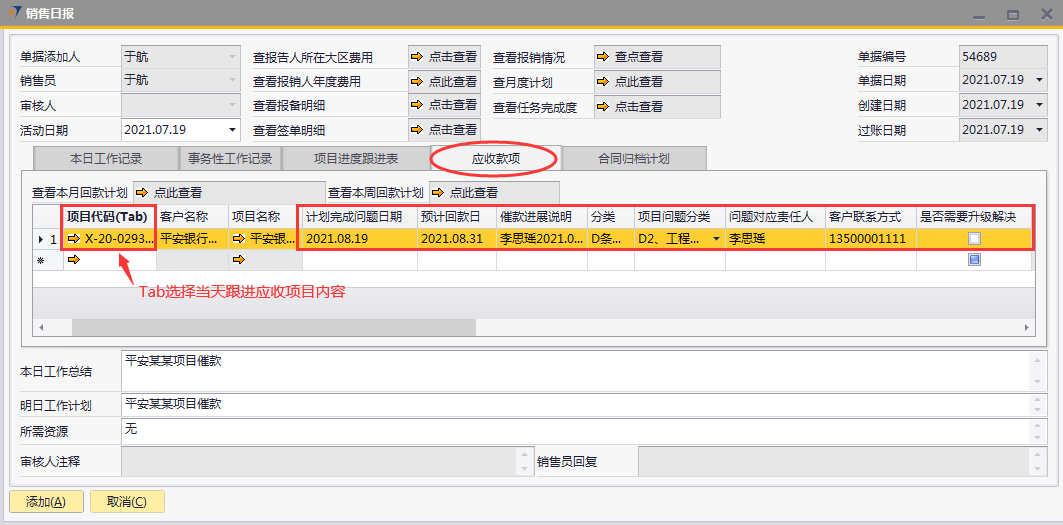
Task: Click arrow icon beside 查看报告人所在大区费用
Action: [x=417, y=57]
